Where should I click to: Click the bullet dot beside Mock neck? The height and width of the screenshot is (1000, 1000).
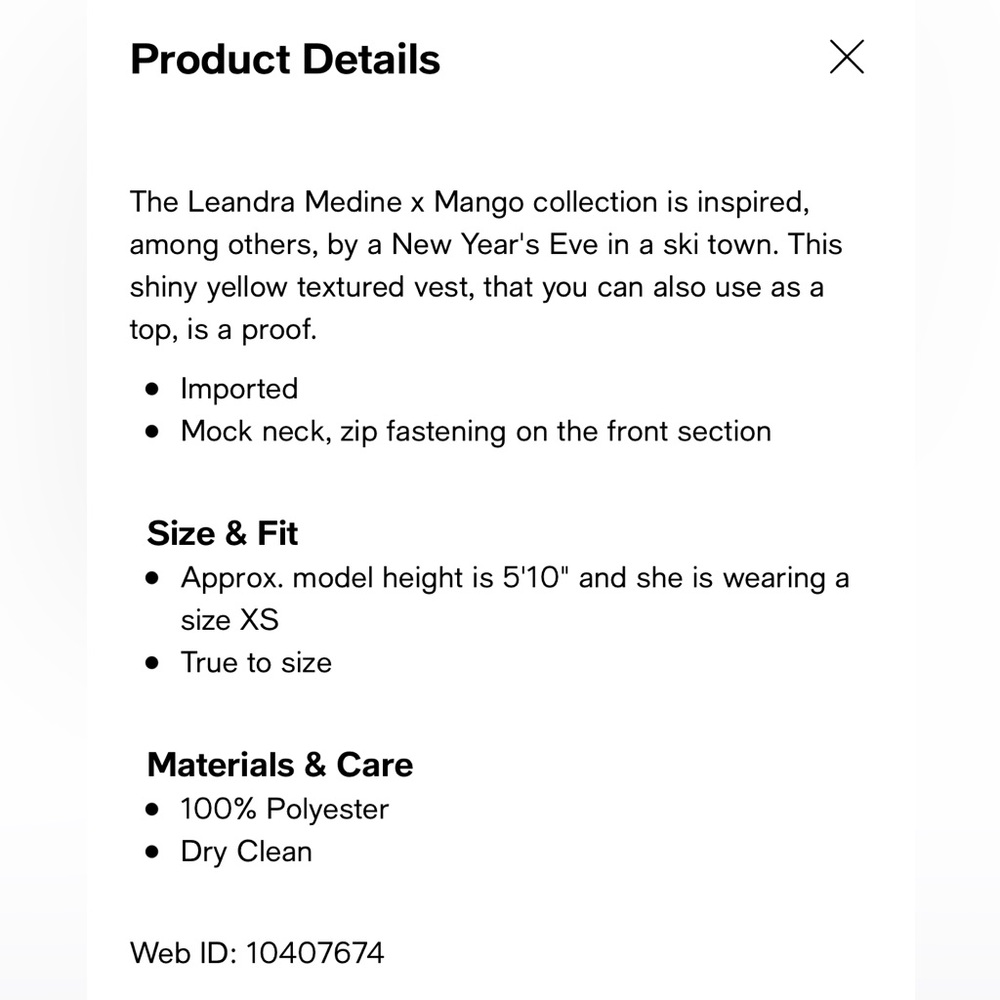tap(152, 432)
